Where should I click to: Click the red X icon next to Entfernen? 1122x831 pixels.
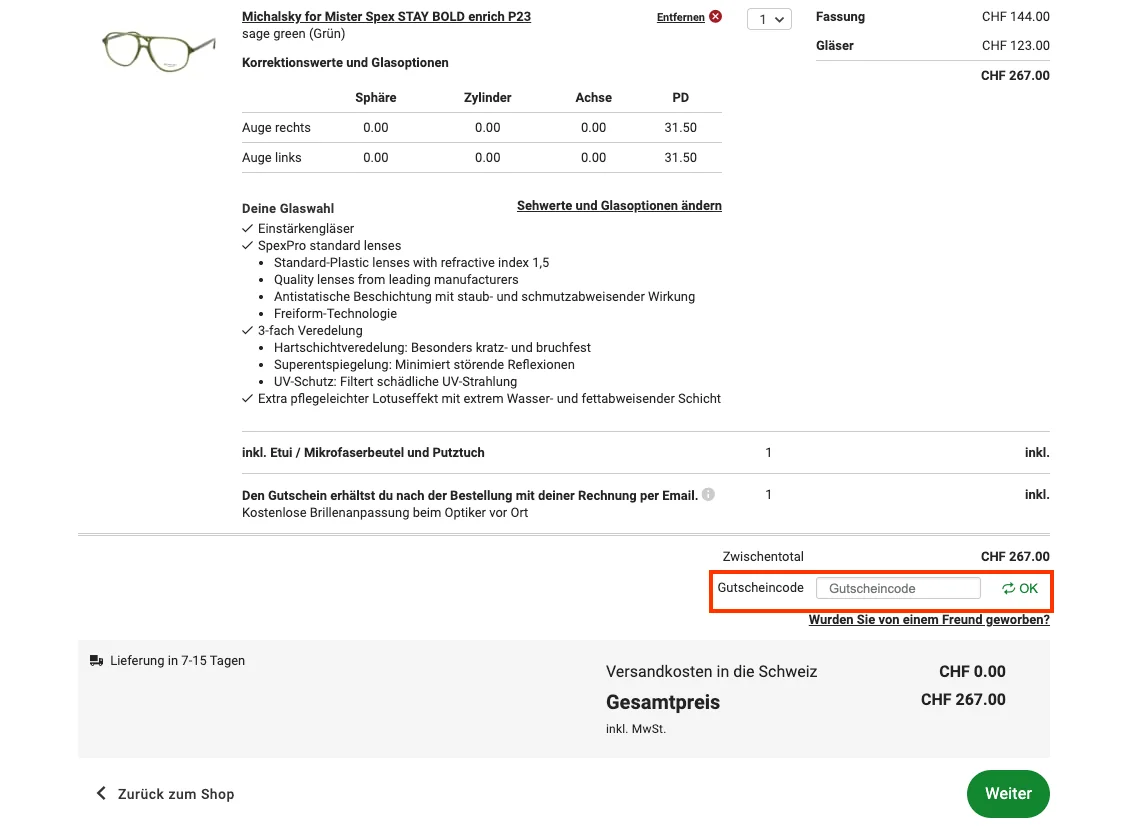point(715,16)
